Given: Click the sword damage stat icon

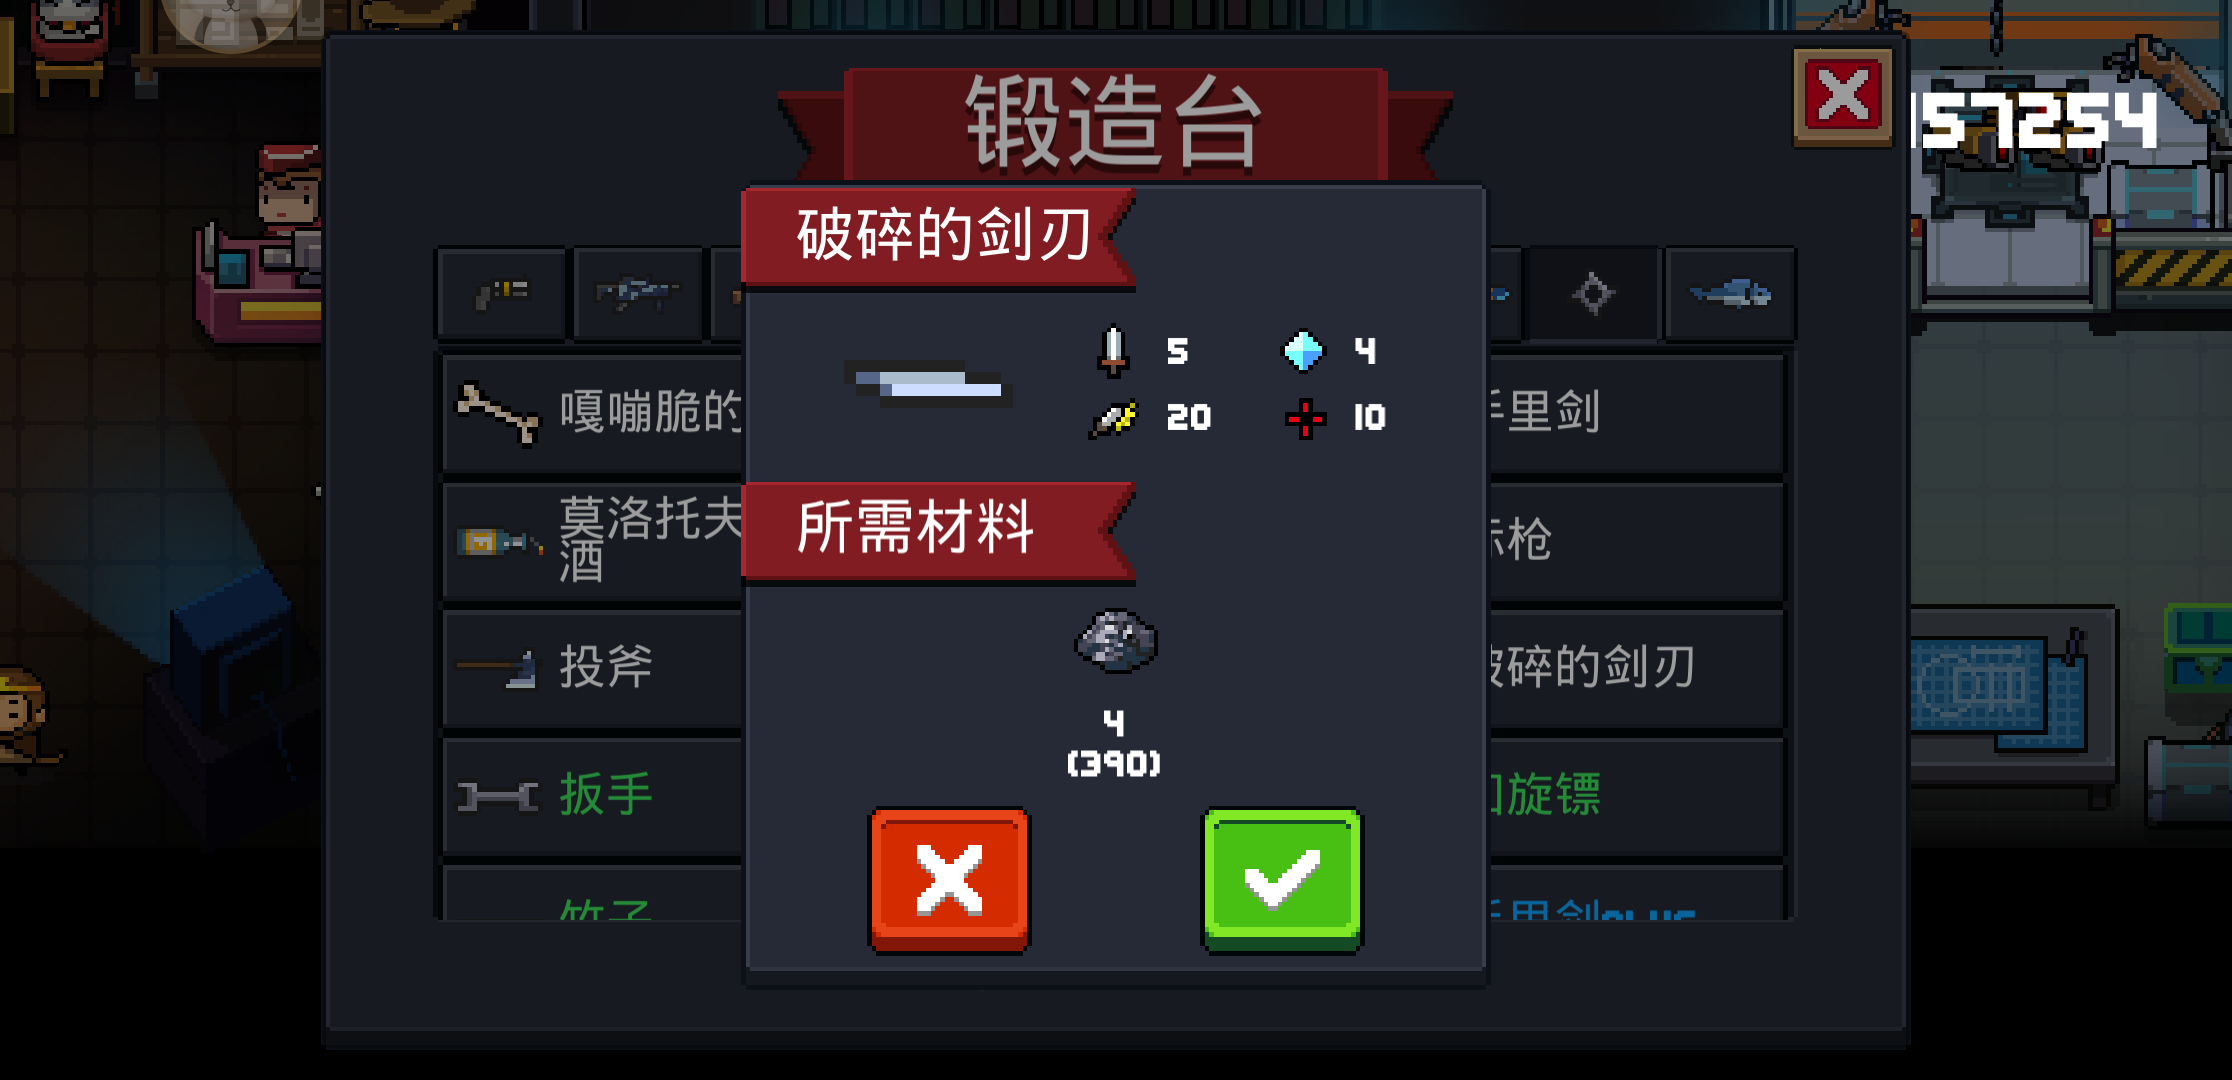Looking at the screenshot, I should [1113, 351].
